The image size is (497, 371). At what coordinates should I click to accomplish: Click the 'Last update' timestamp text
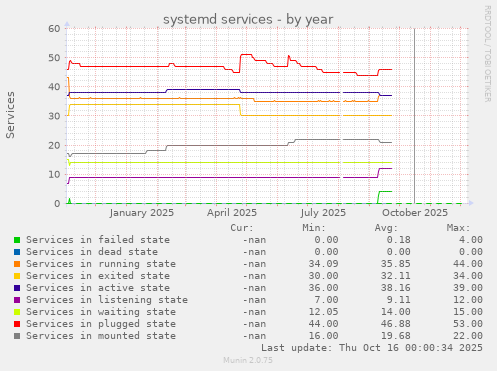click(372, 348)
